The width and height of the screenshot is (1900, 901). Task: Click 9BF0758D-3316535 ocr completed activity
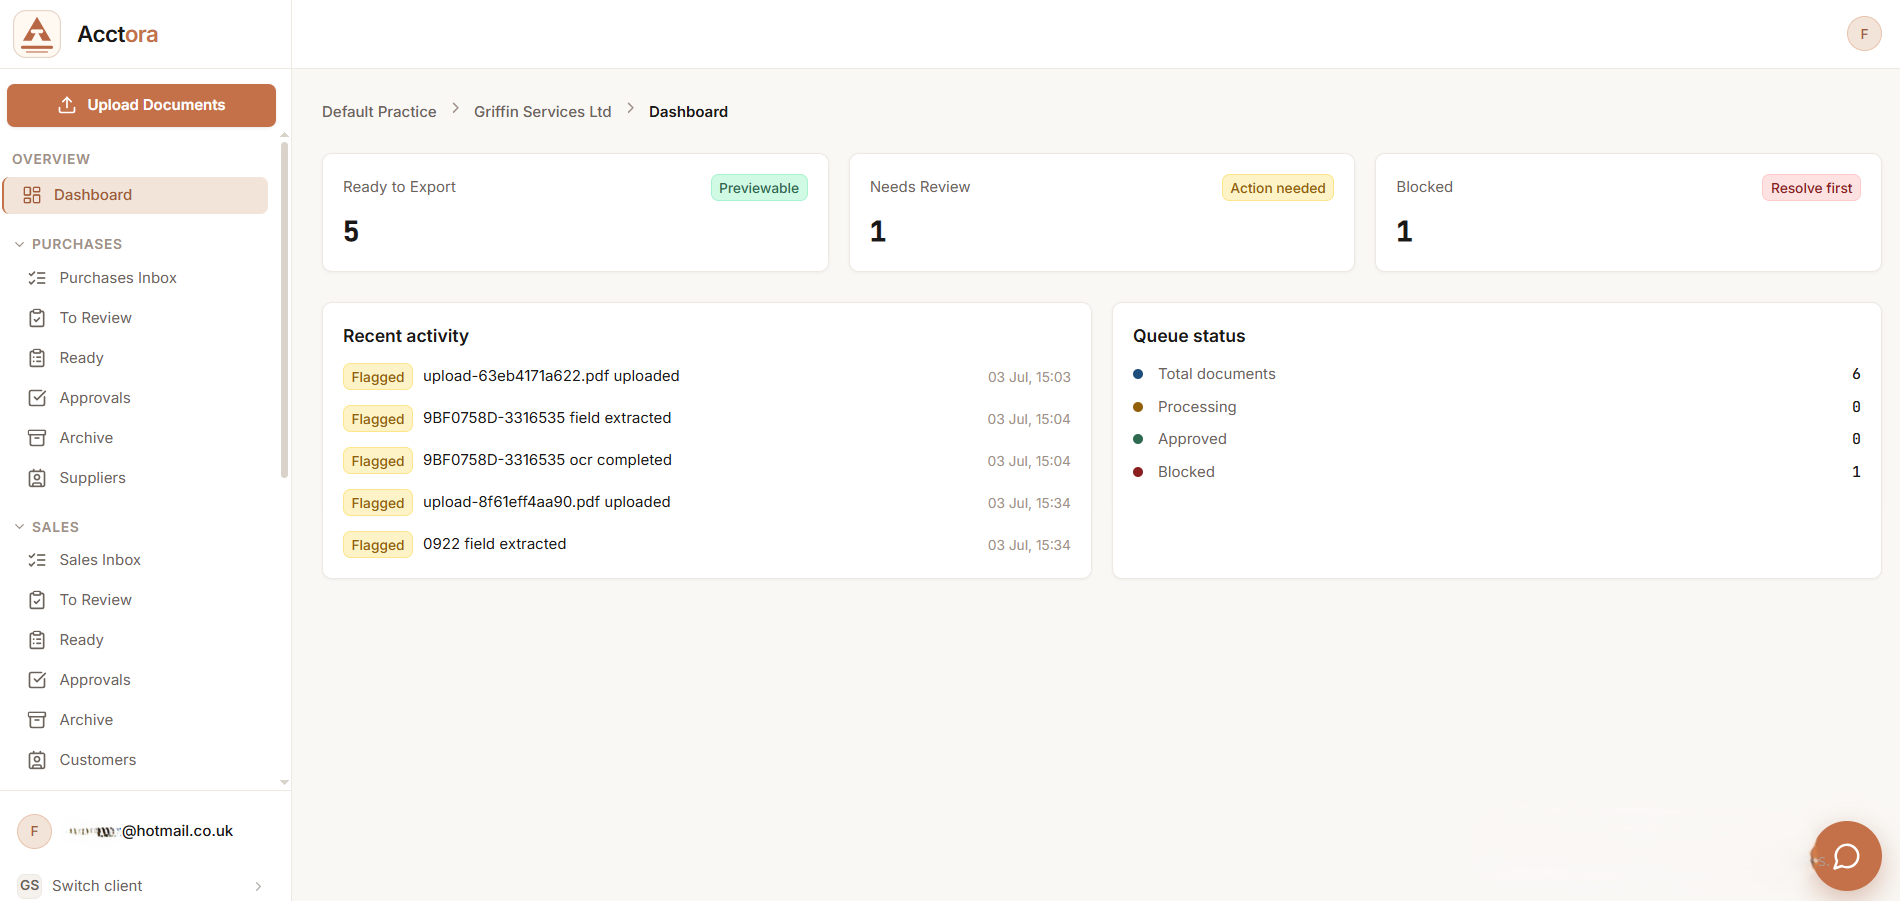(x=547, y=460)
